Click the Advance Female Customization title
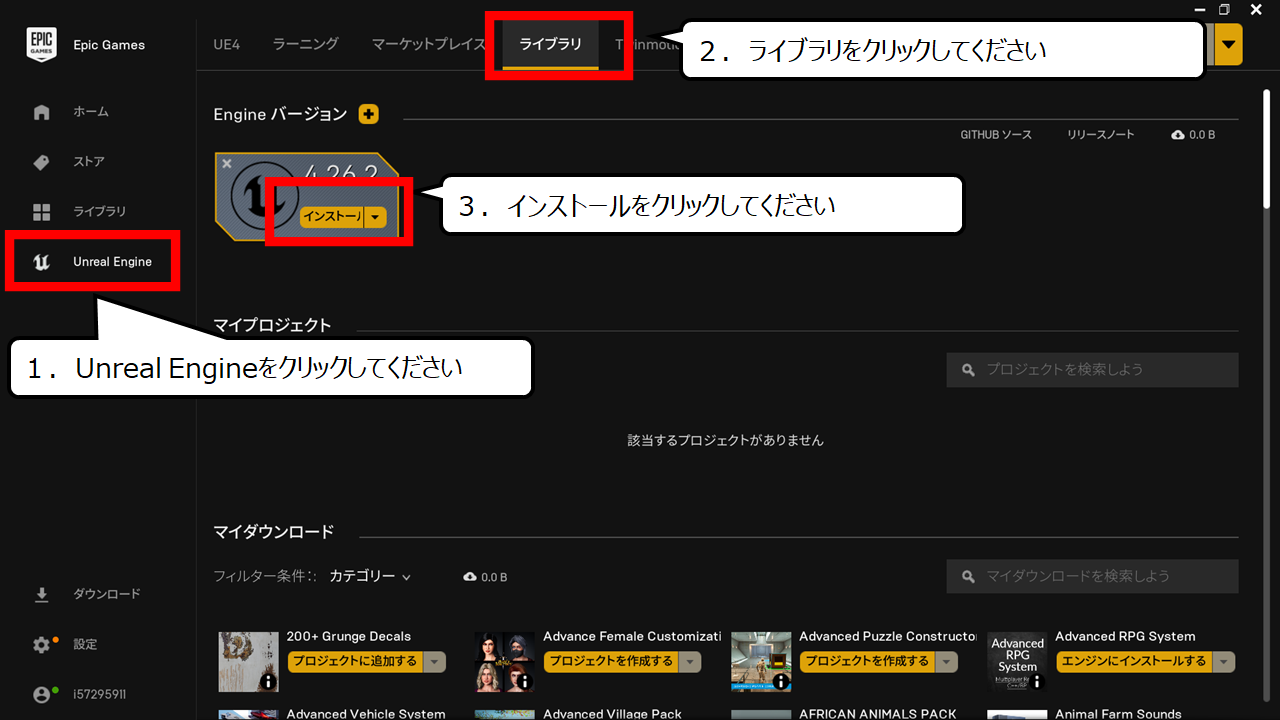The height and width of the screenshot is (720, 1280). pos(632,637)
